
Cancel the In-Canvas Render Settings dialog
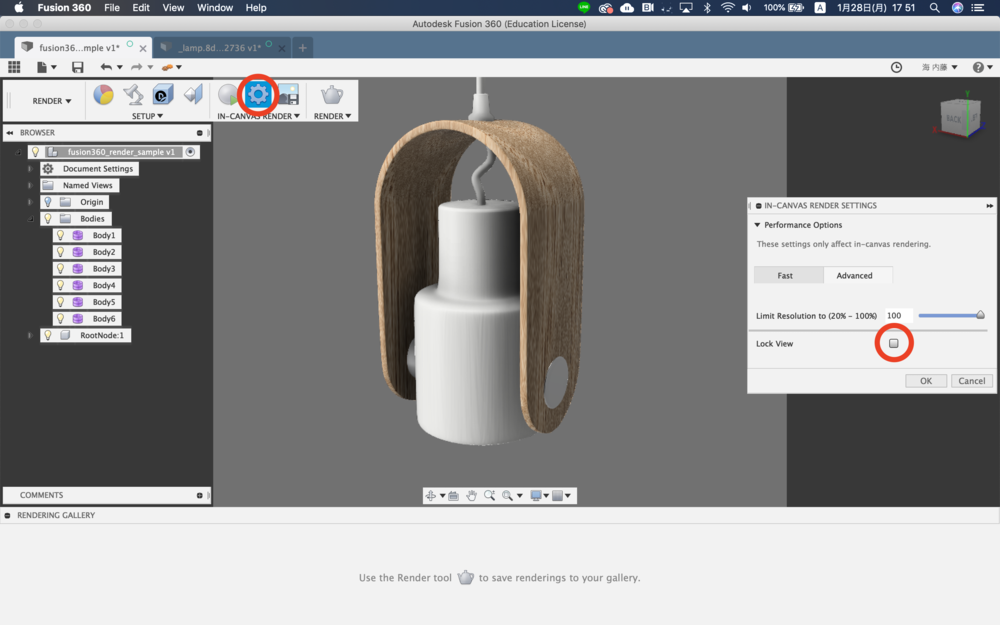pos(971,381)
